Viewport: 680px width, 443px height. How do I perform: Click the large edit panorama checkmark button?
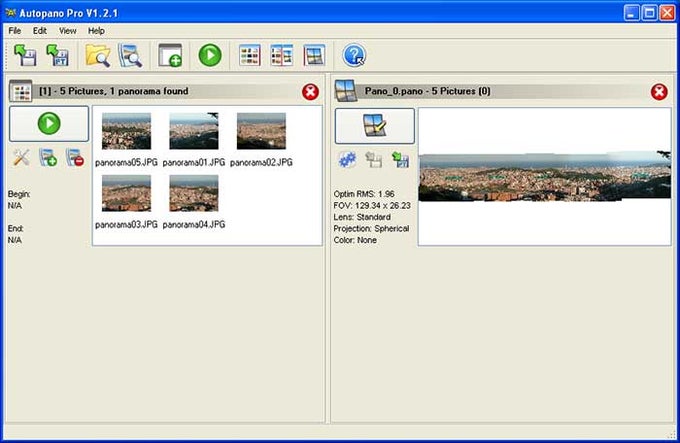(x=375, y=126)
